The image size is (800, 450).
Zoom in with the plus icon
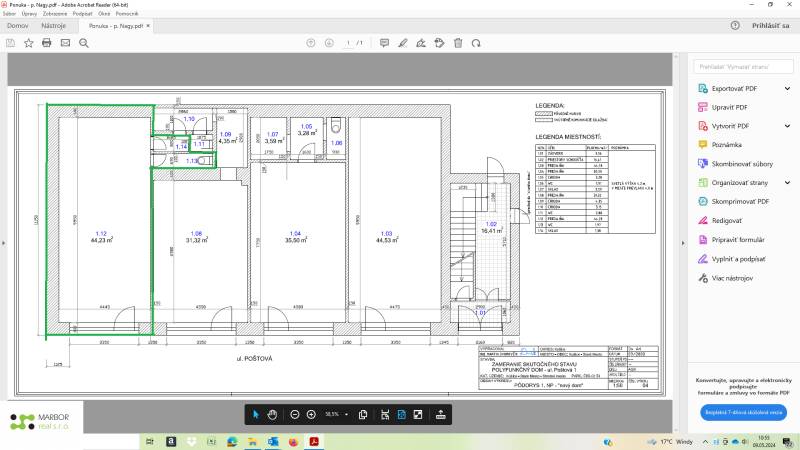pos(311,414)
